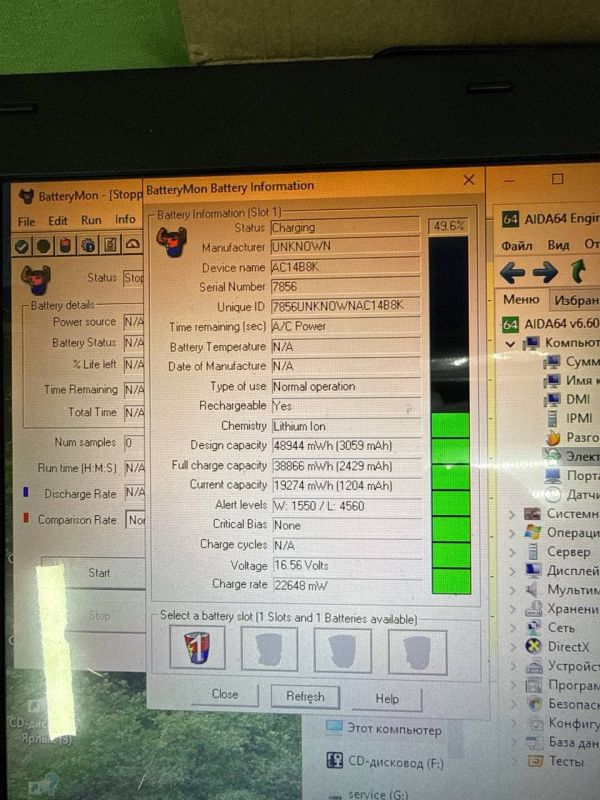Click the Voltage value 16.56 Volts

tap(347, 565)
